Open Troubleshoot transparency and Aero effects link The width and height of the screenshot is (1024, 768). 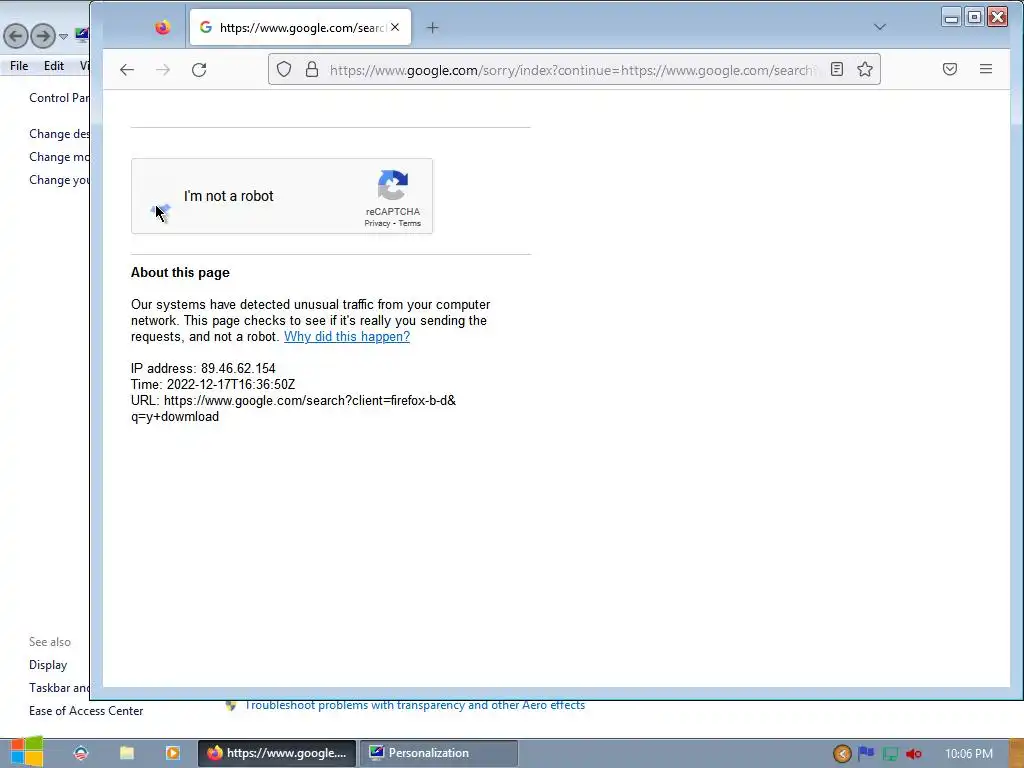click(x=415, y=705)
